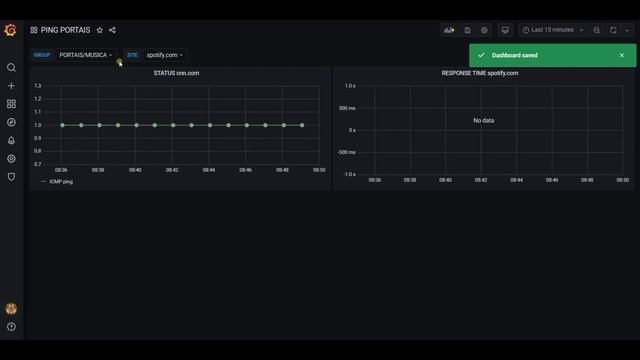Open the Explore compass icon

pyautogui.click(x=11, y=122)
